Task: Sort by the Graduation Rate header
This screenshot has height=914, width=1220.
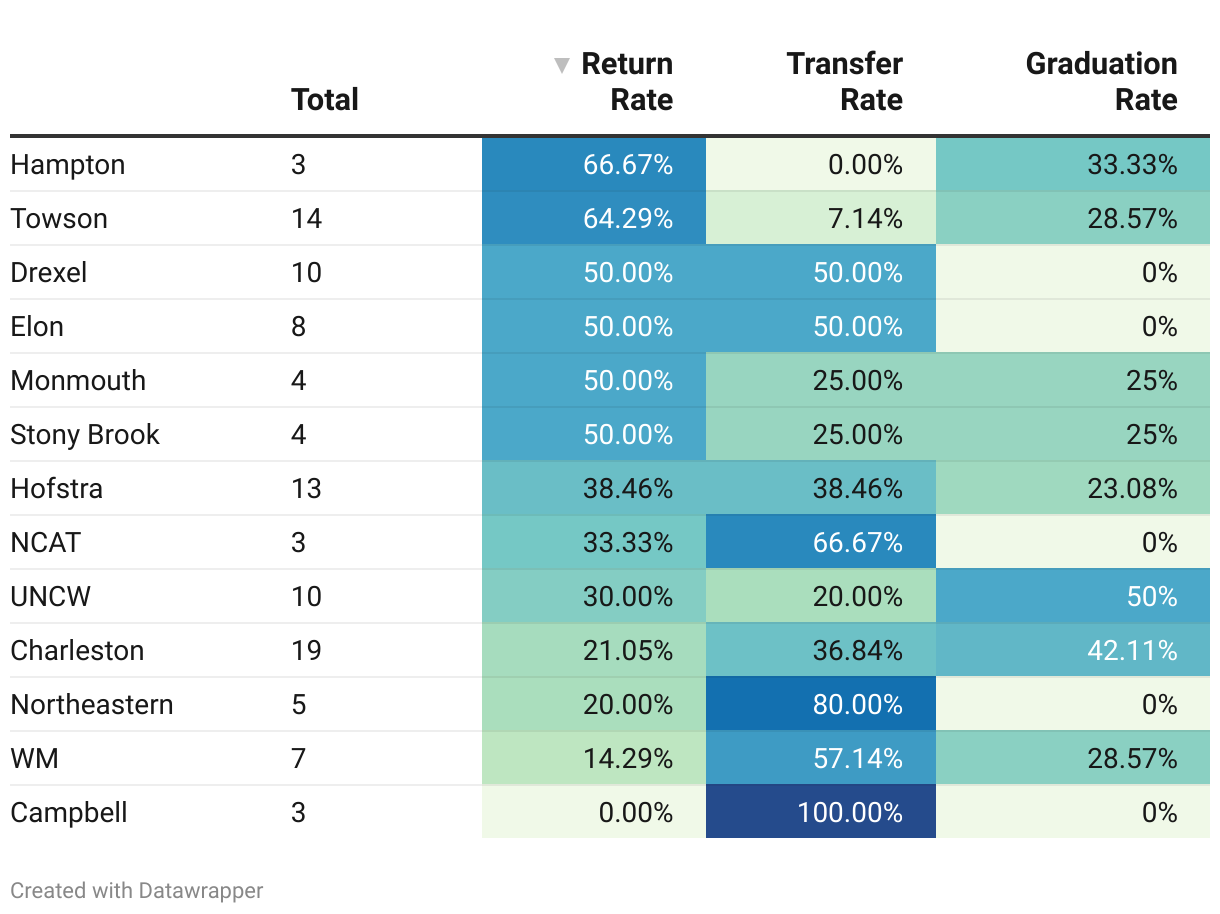Action: coord(1101,82)
